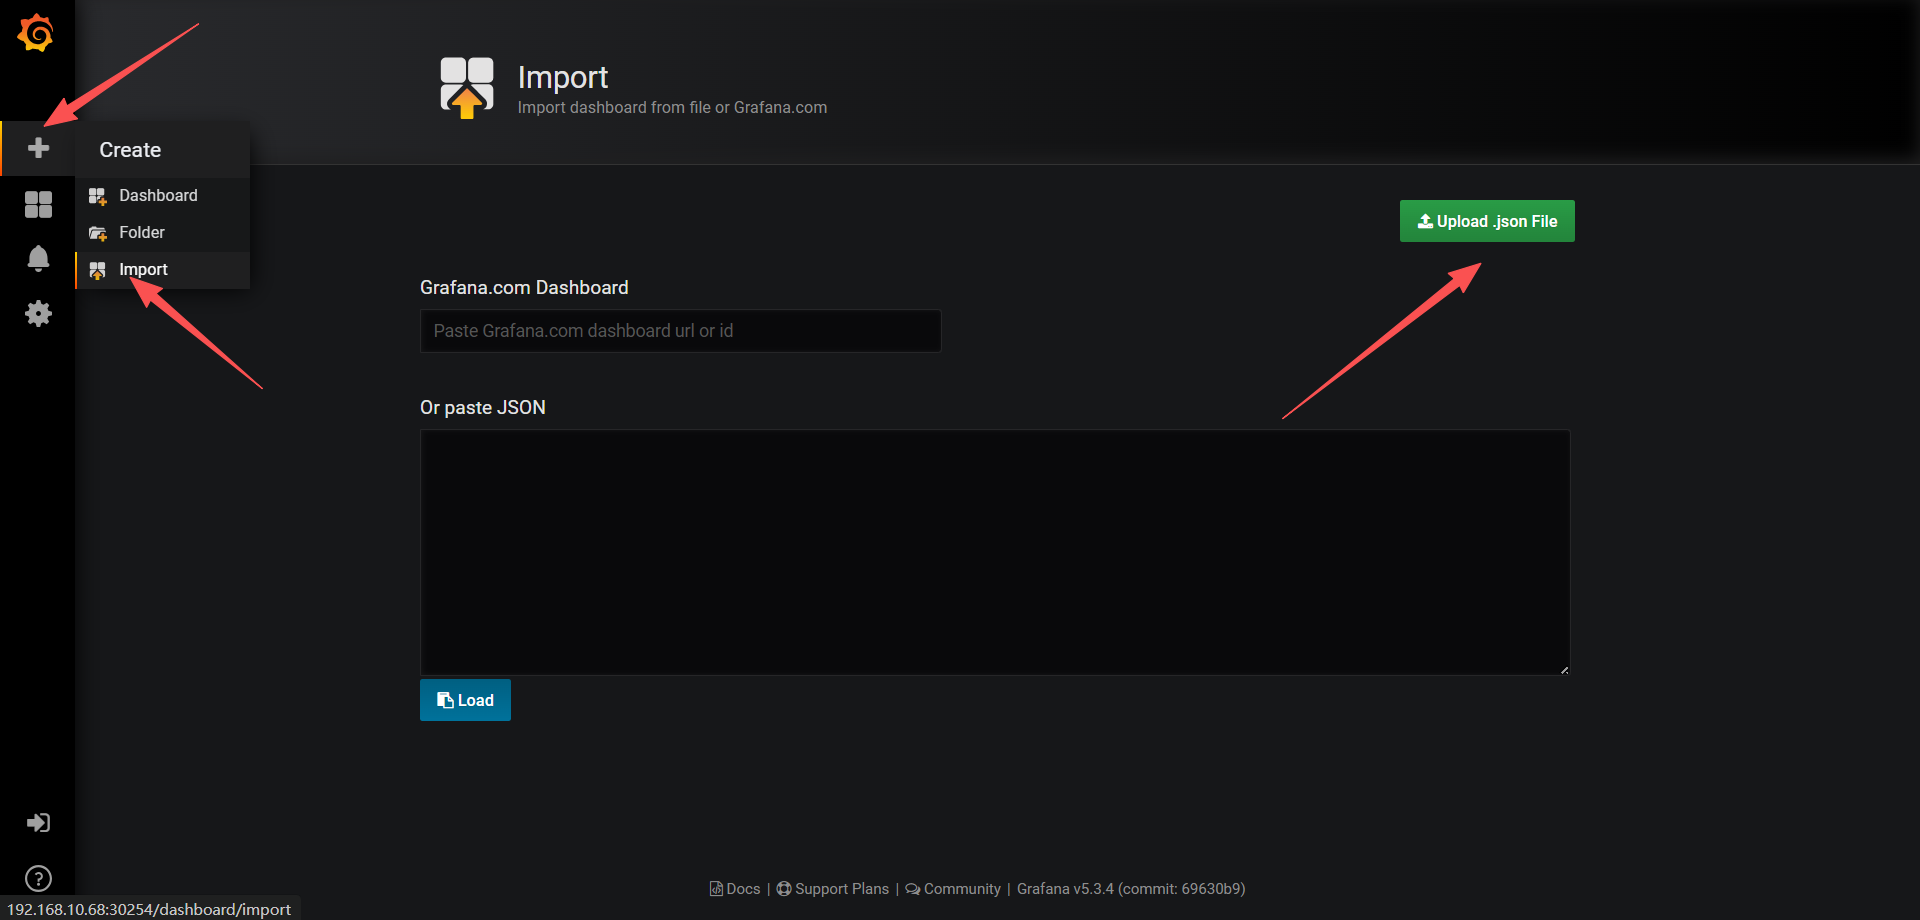Screen dimensions: 1920x920
Task: Click the Grafana v5.3.4 version text
Action: click(x=1131, y=889)
